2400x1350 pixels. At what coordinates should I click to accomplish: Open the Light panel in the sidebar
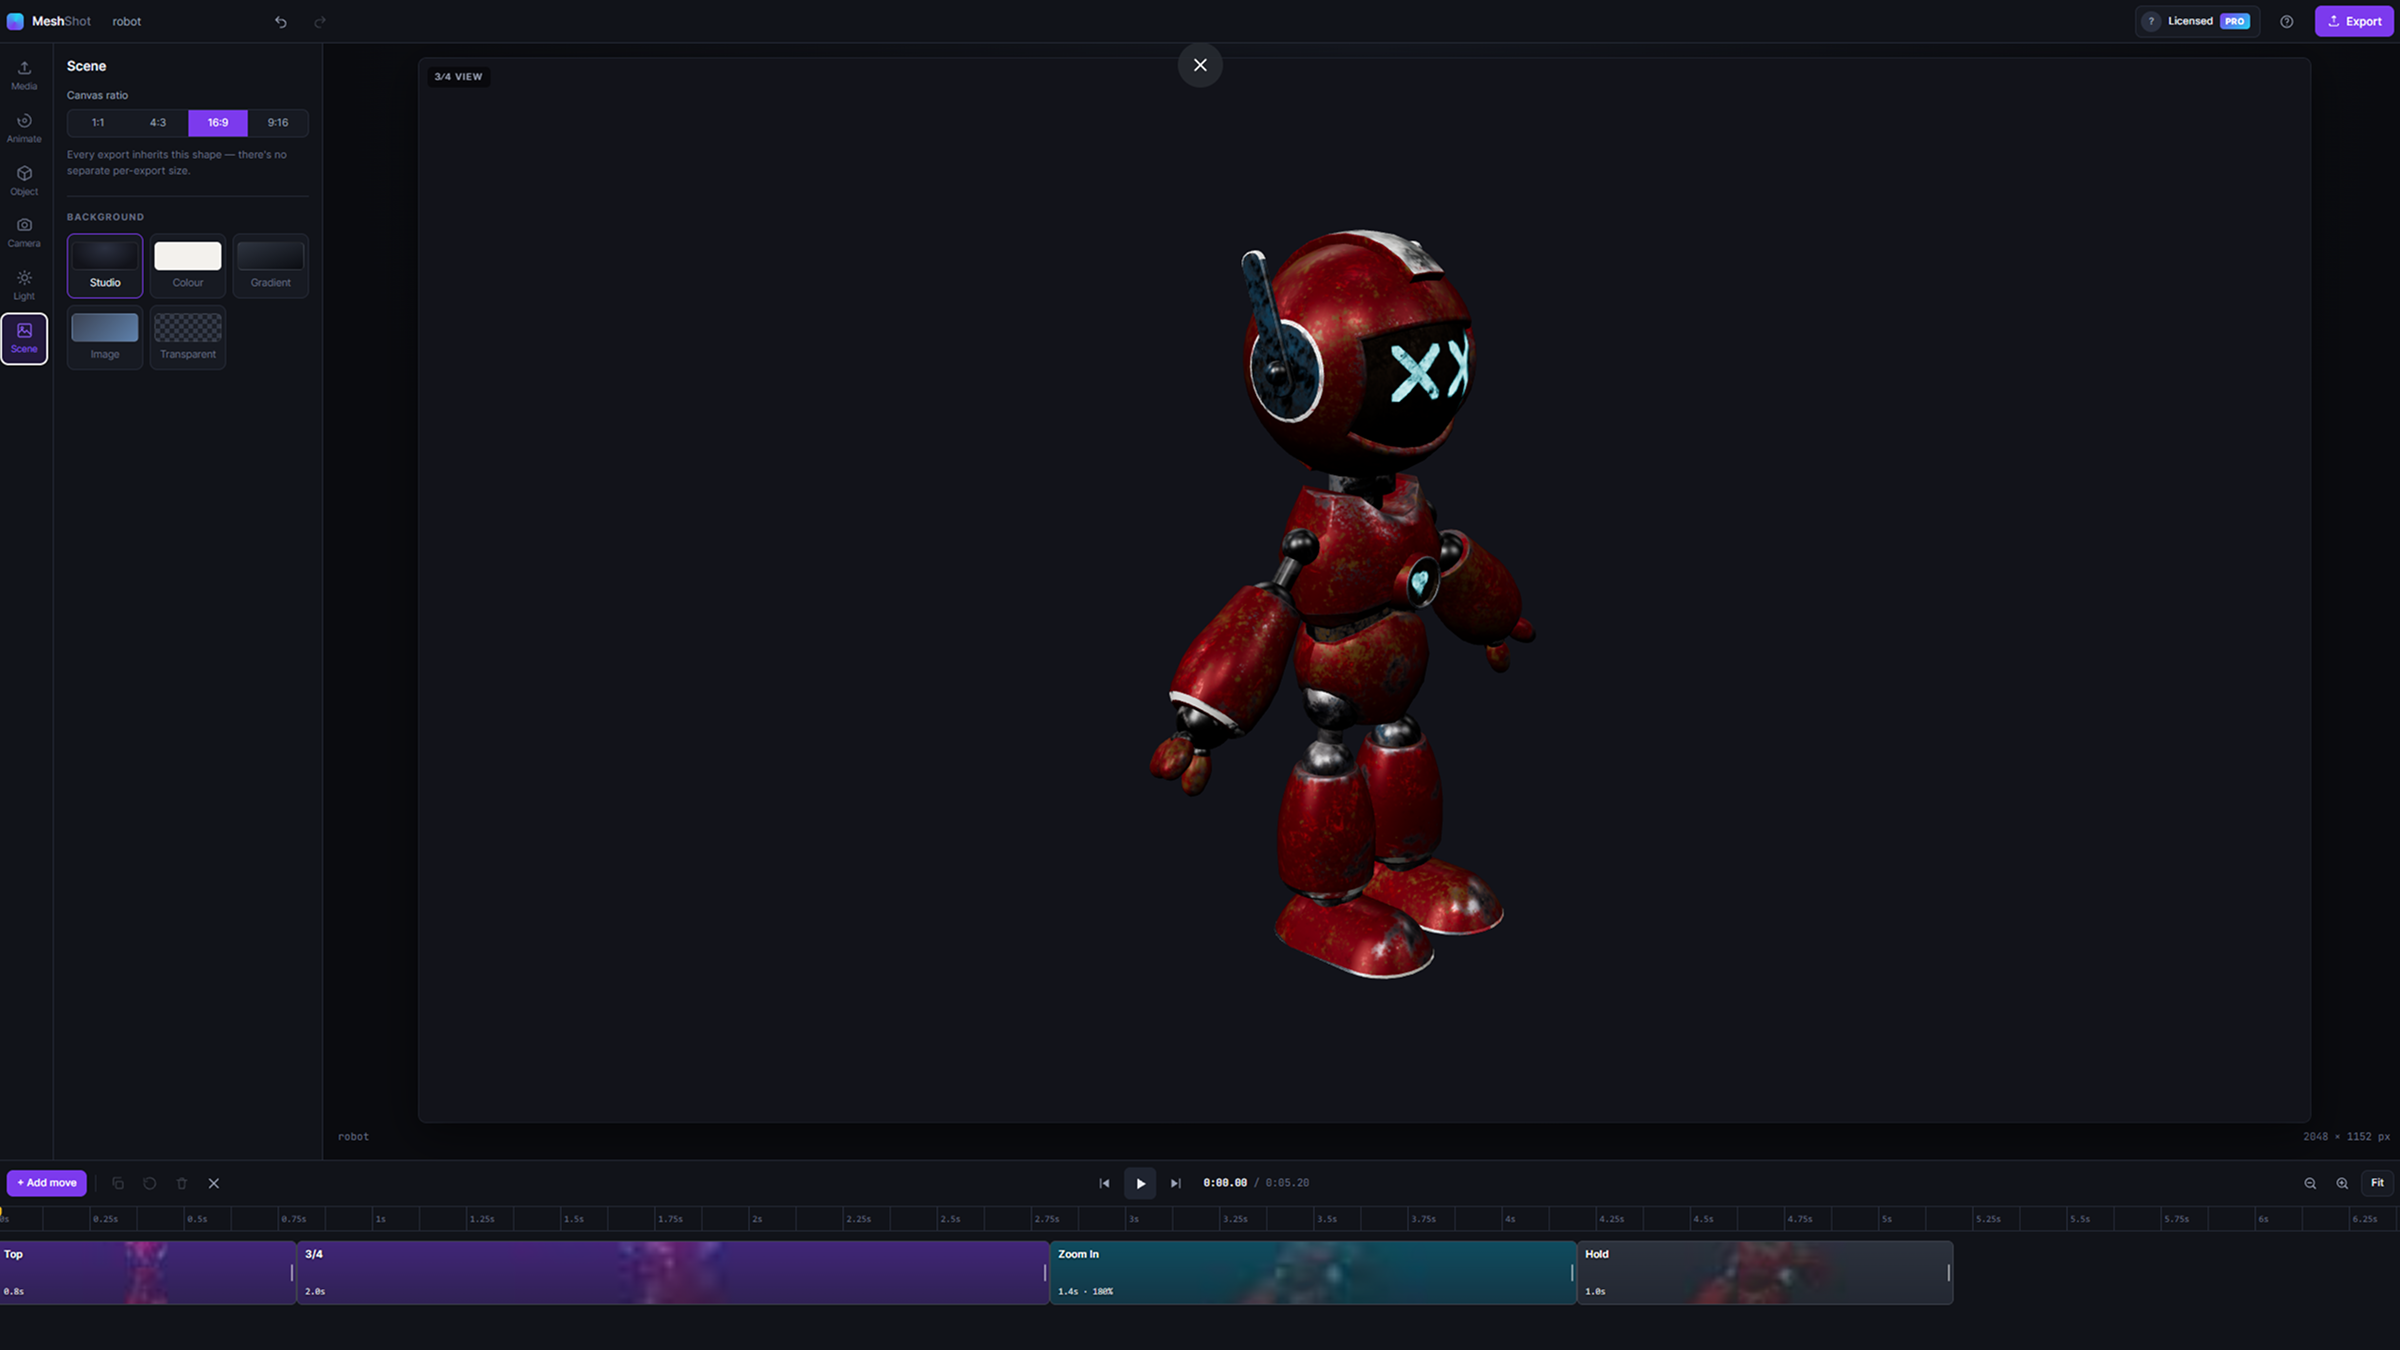pos(24,285)
